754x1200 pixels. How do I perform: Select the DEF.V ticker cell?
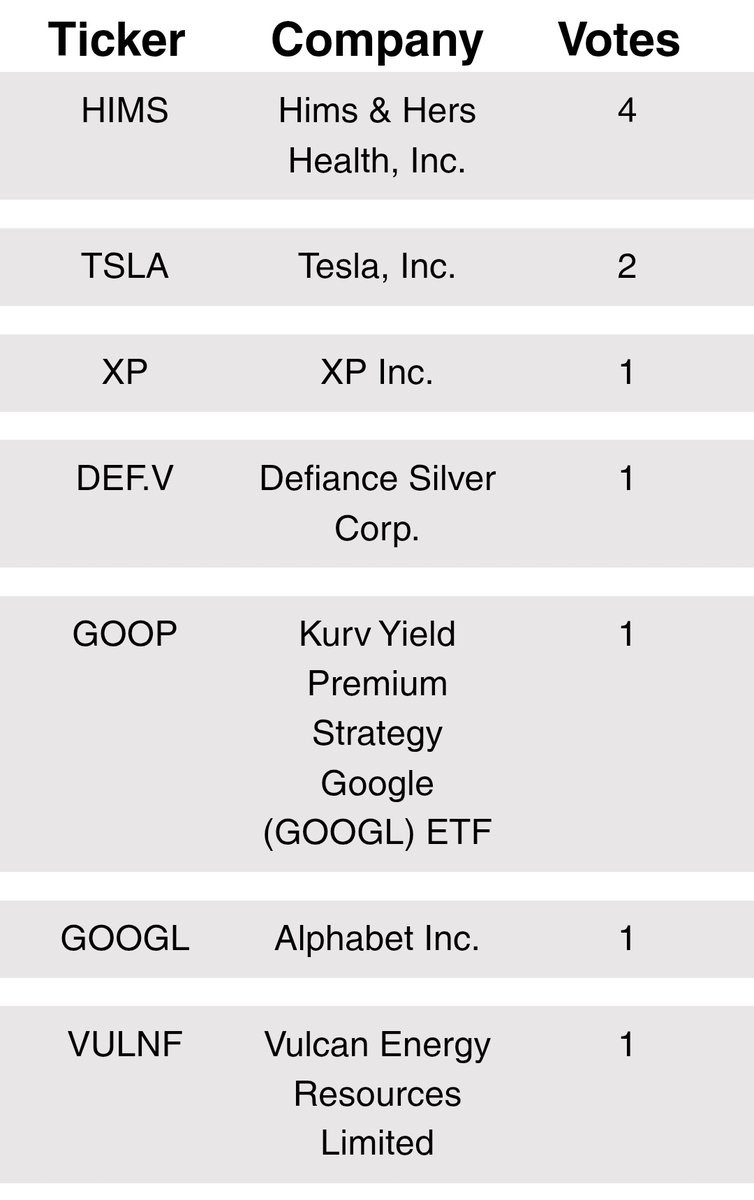click(x=125, y=479)
